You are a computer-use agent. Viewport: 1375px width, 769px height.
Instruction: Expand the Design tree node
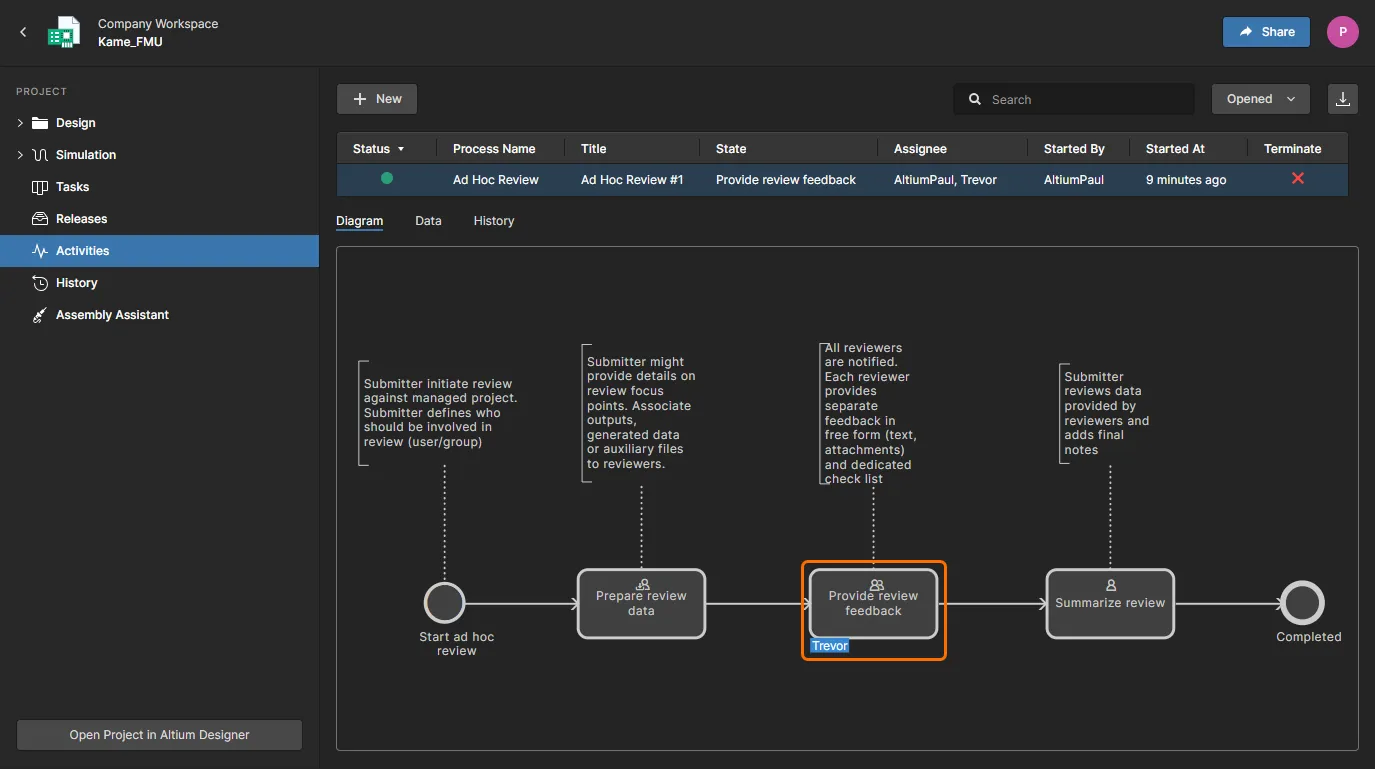(20, 123)
